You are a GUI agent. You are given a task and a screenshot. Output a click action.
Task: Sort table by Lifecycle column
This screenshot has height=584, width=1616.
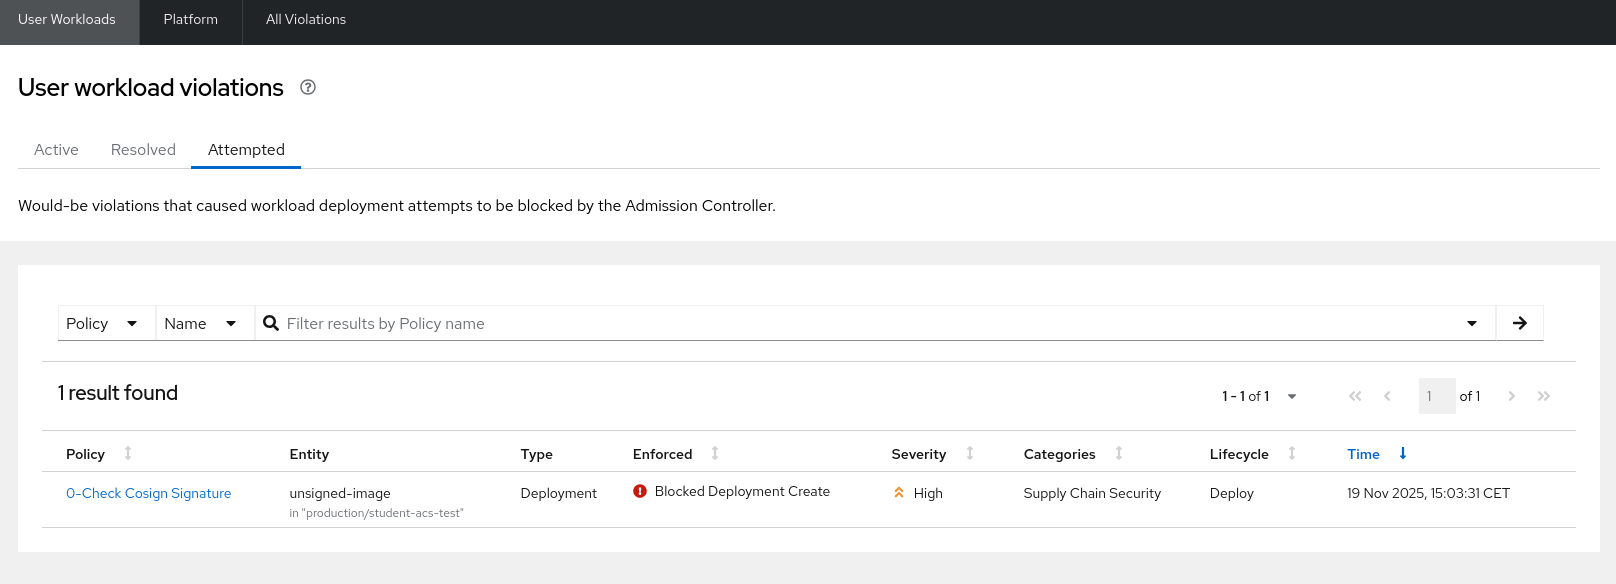[1292, 454]
